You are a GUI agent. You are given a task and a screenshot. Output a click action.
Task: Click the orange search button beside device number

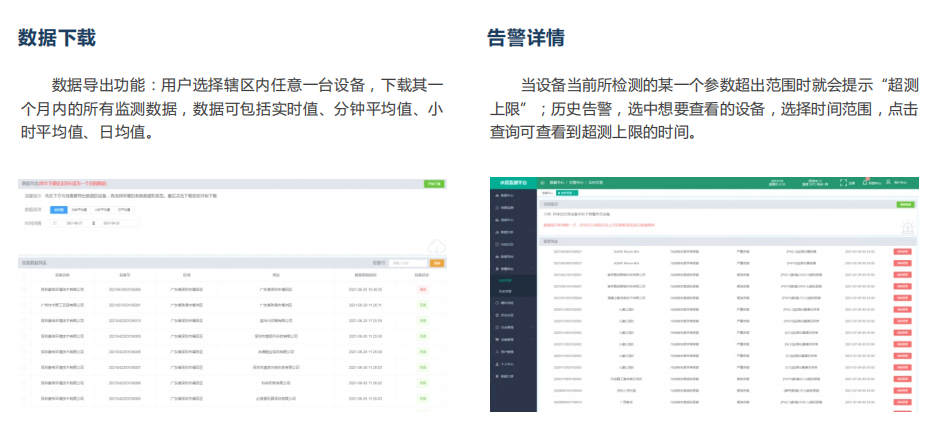pos(436,262)
